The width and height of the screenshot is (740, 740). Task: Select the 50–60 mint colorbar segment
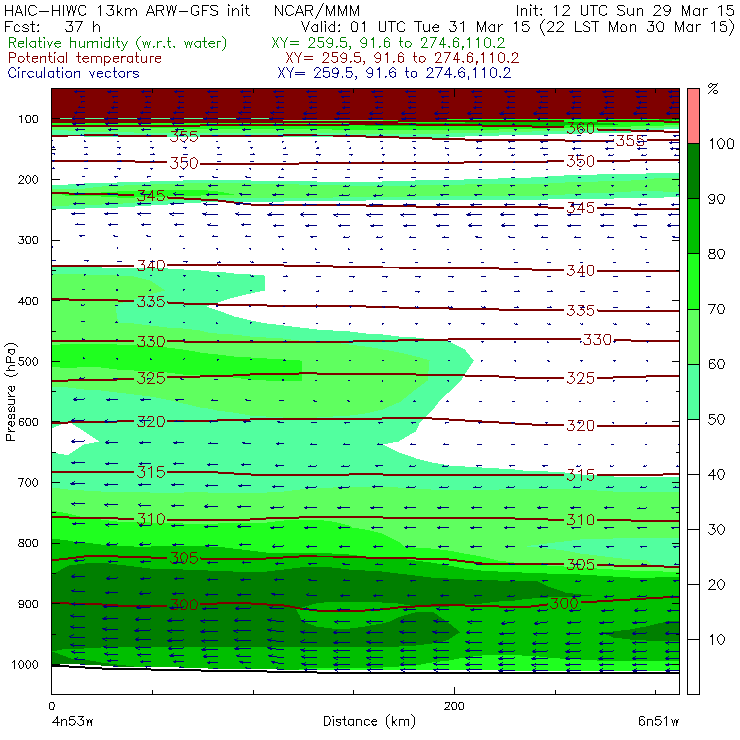[x=693, y=392]
